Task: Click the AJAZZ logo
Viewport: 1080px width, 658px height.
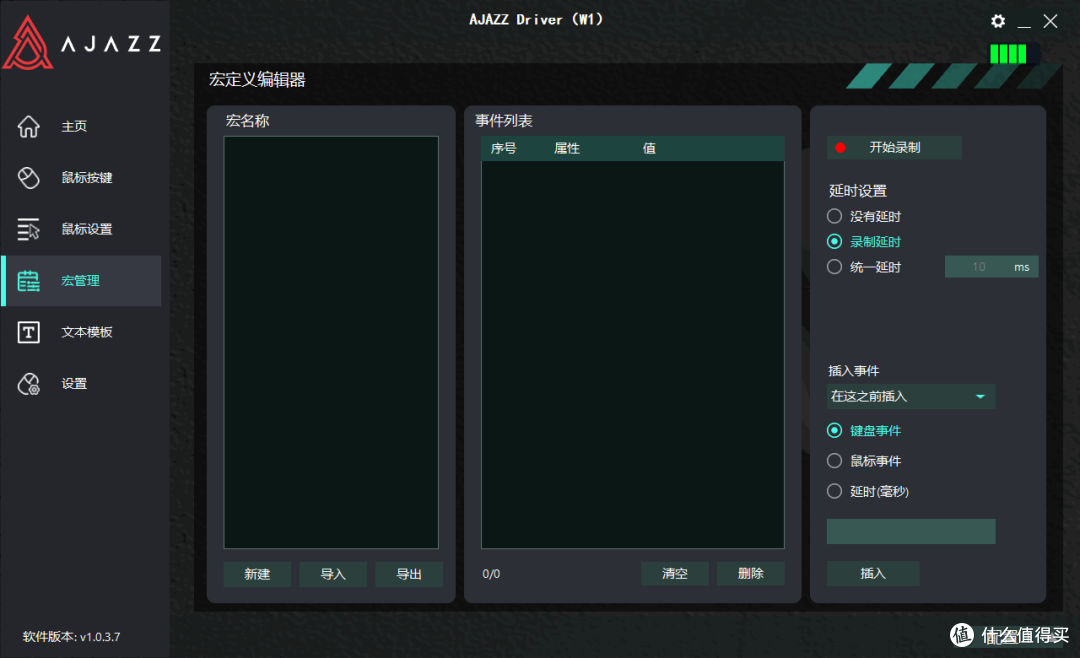Action: (82, 43)
